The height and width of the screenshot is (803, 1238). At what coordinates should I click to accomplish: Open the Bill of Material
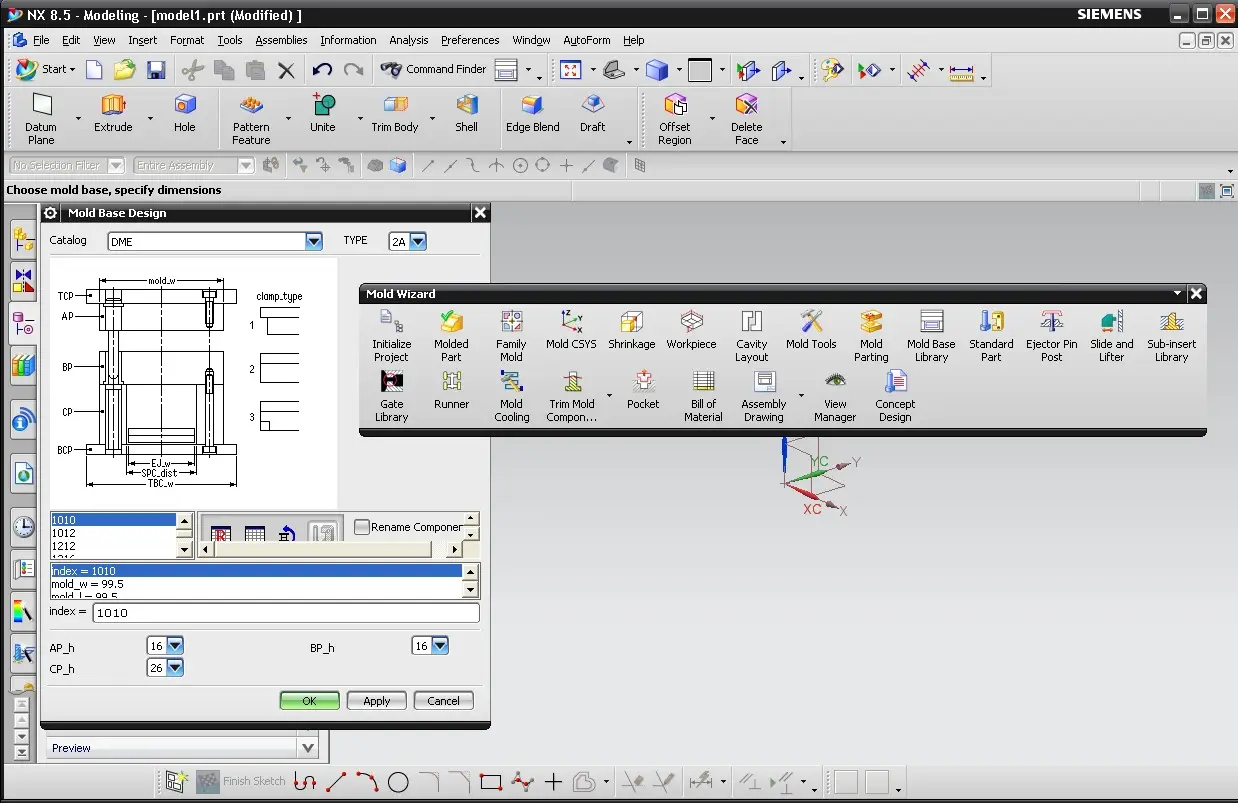pos(703,396)
